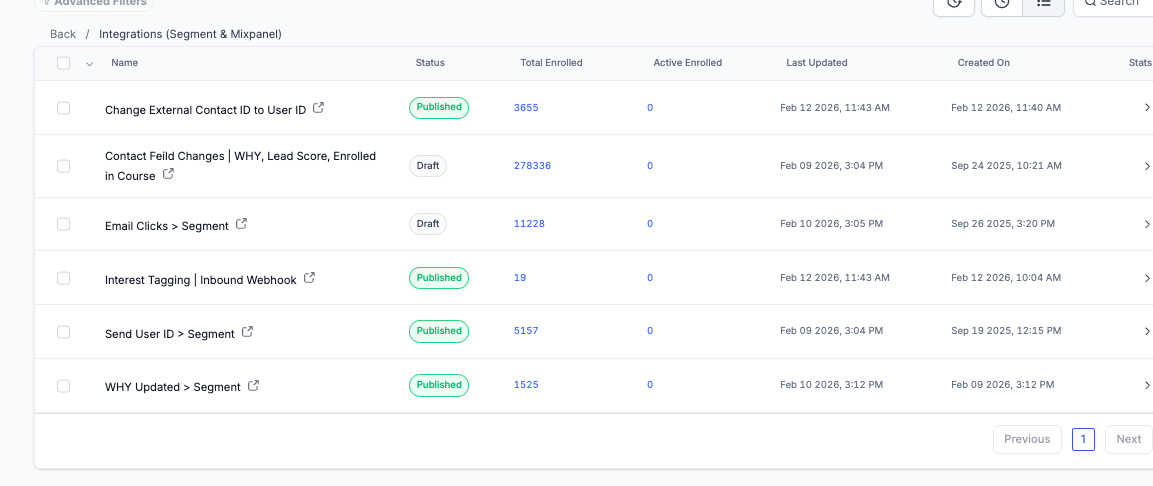The width and height of the screenshot is (1153, 486).
Task: Click total enrolled count 19
Action: pos(520,278)
